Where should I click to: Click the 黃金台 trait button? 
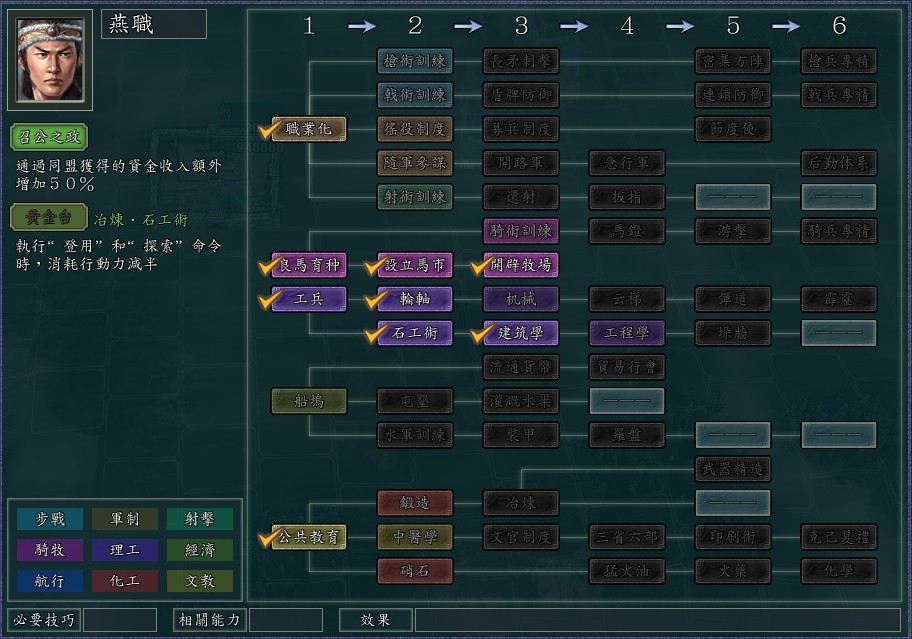coord(49,219)
